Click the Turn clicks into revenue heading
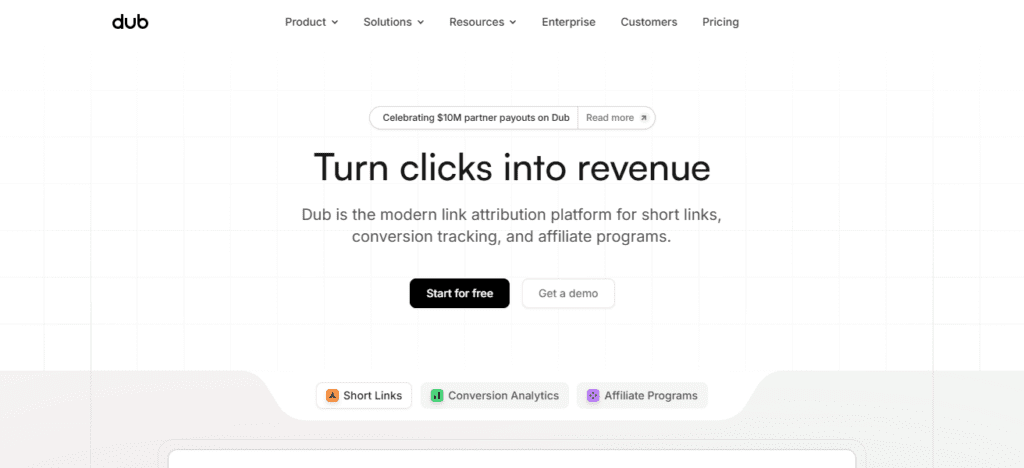The image size is (1024, 468). pos(512,167)
